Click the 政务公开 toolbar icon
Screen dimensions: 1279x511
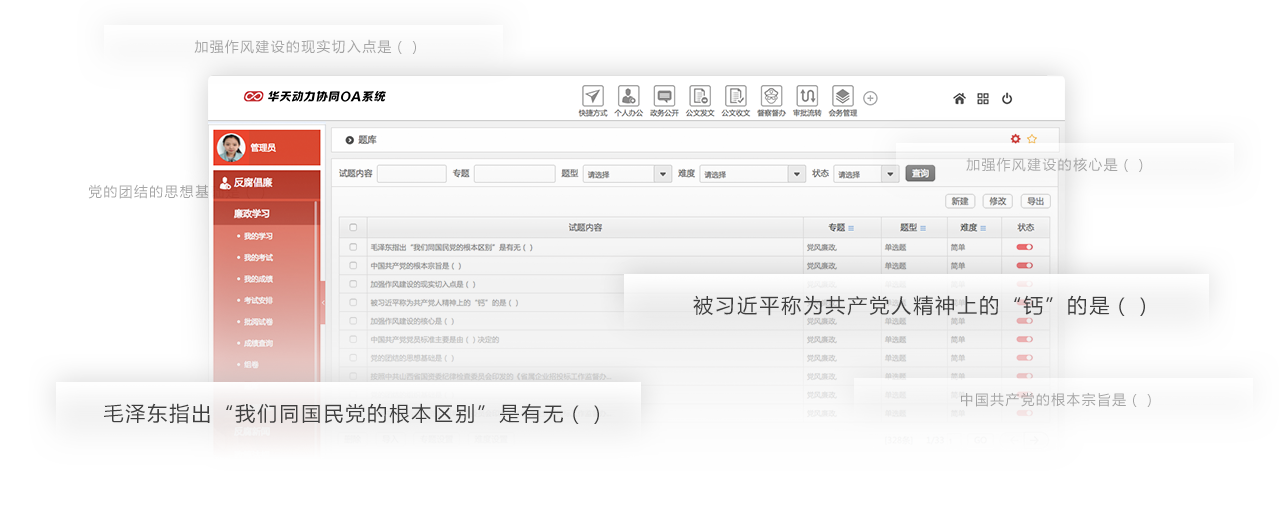click(664, 97)
